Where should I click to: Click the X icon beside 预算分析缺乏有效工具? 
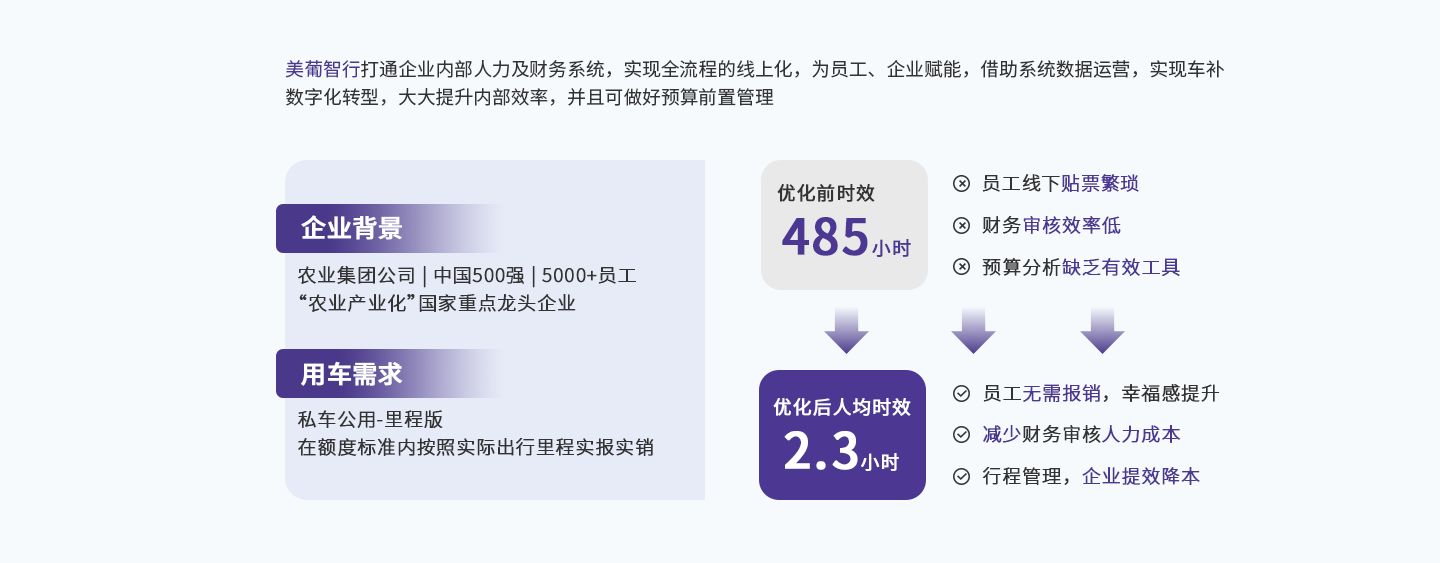click(961, 267)
